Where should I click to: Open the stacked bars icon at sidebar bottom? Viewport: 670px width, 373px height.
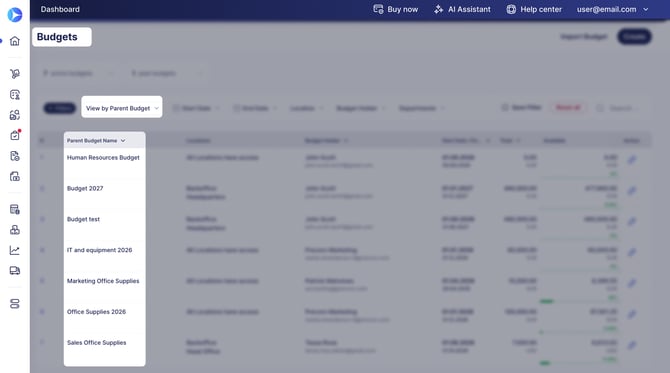click(x=15, y=304)
